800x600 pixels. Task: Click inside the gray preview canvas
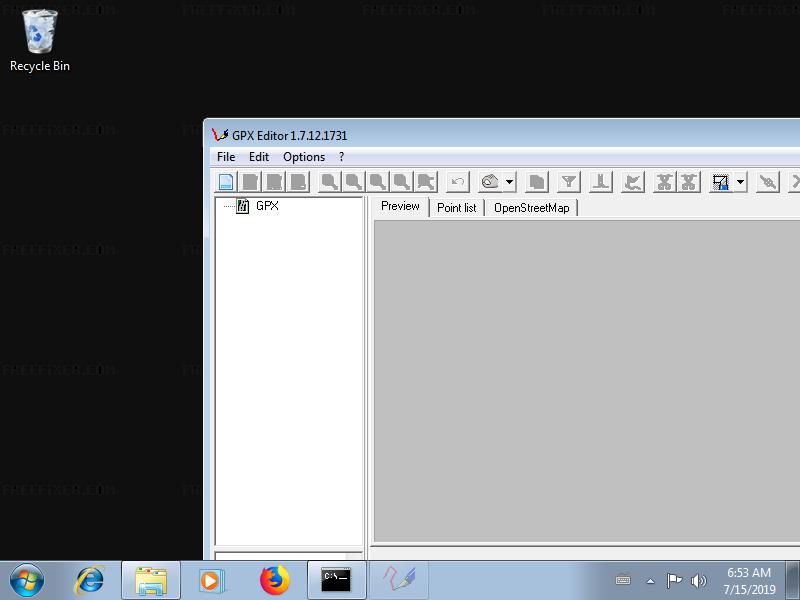[587, 381]
